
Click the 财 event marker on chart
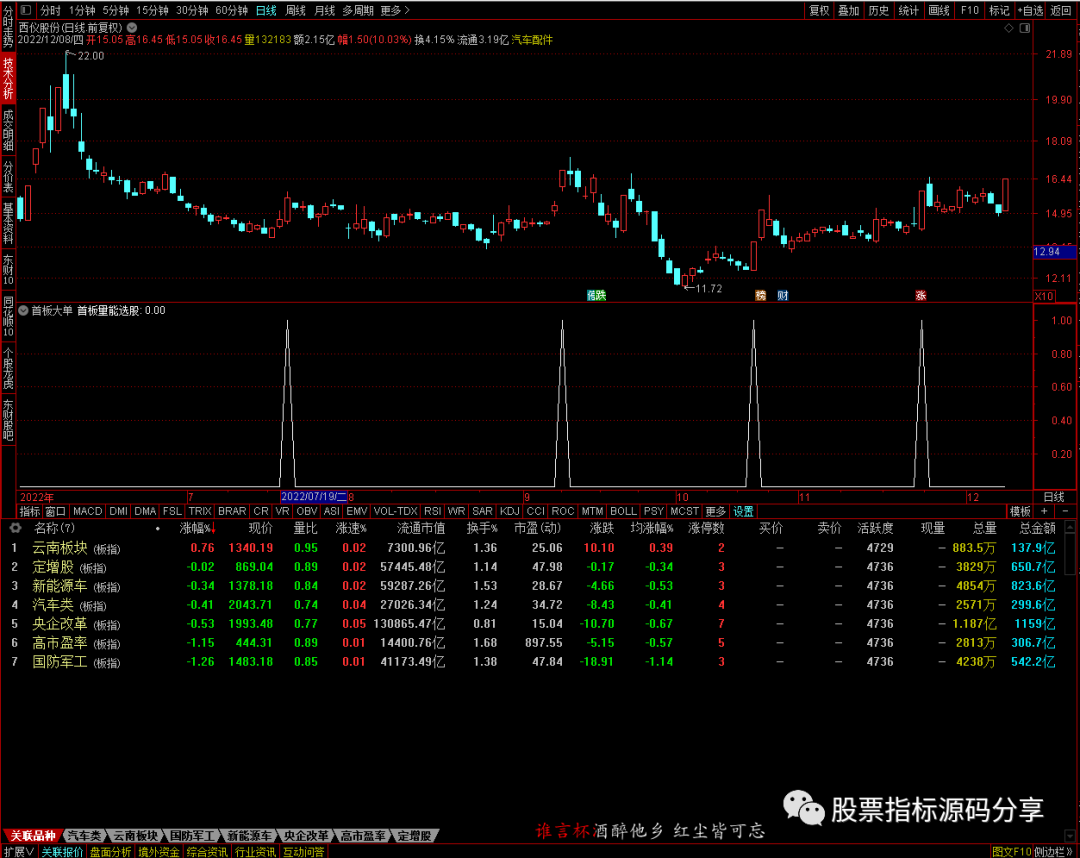click(782, 295)
